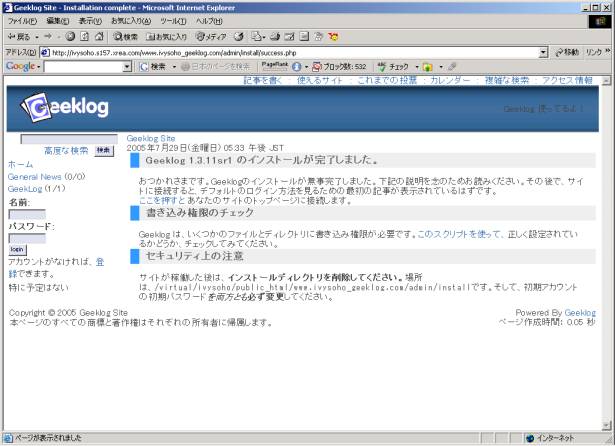Click the Google toolbar logo
The image size is (615, 446).
[x=20, y=66]
